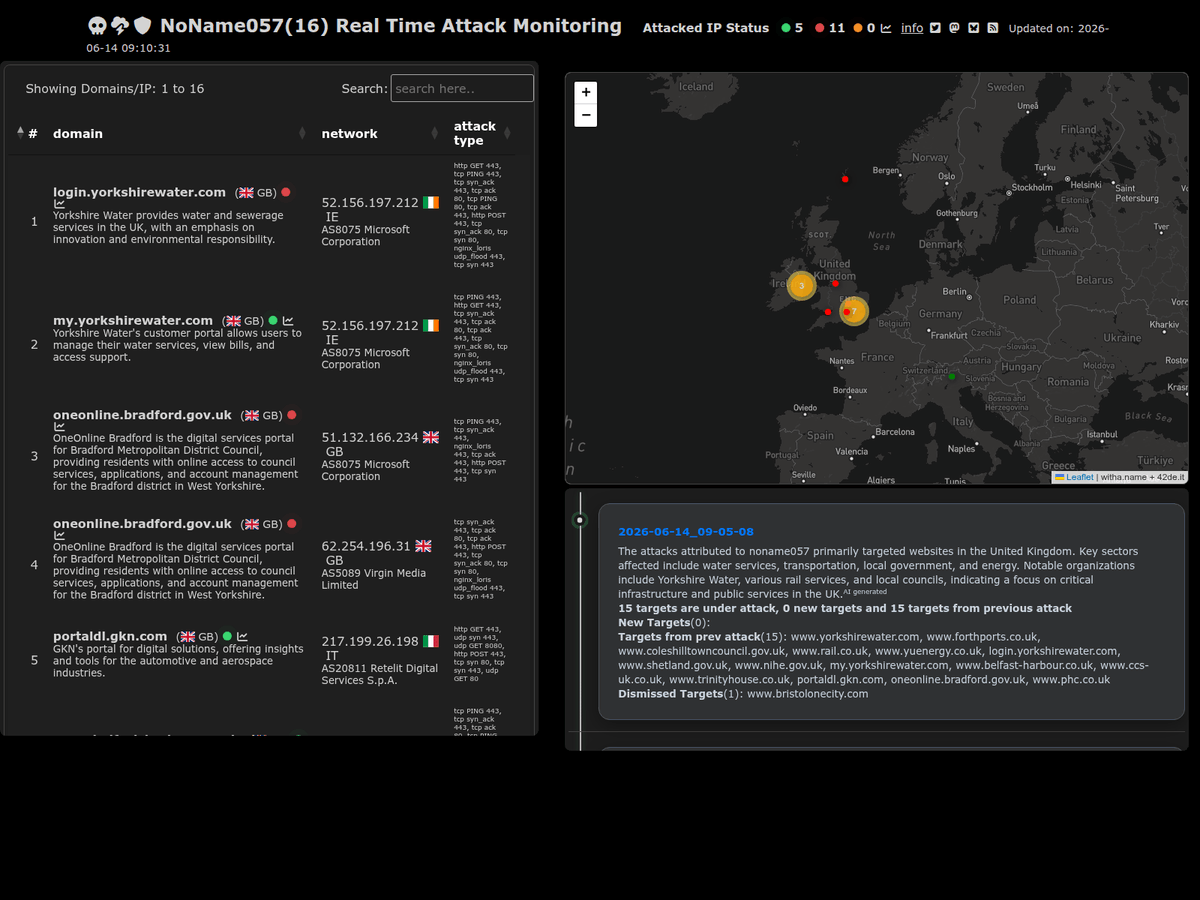Click AS5089 Virgin Media Limited text
This screenshot has width=1200, height=900.
tap(373, 579)
